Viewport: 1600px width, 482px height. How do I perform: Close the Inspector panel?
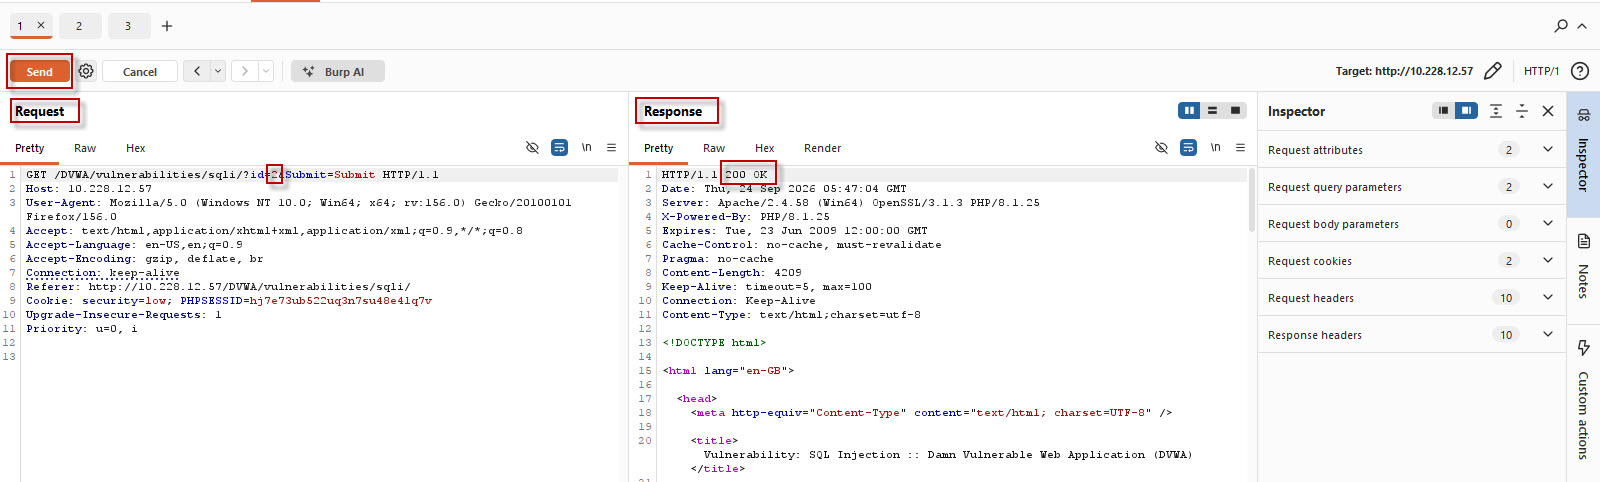tap(1548, 111)
